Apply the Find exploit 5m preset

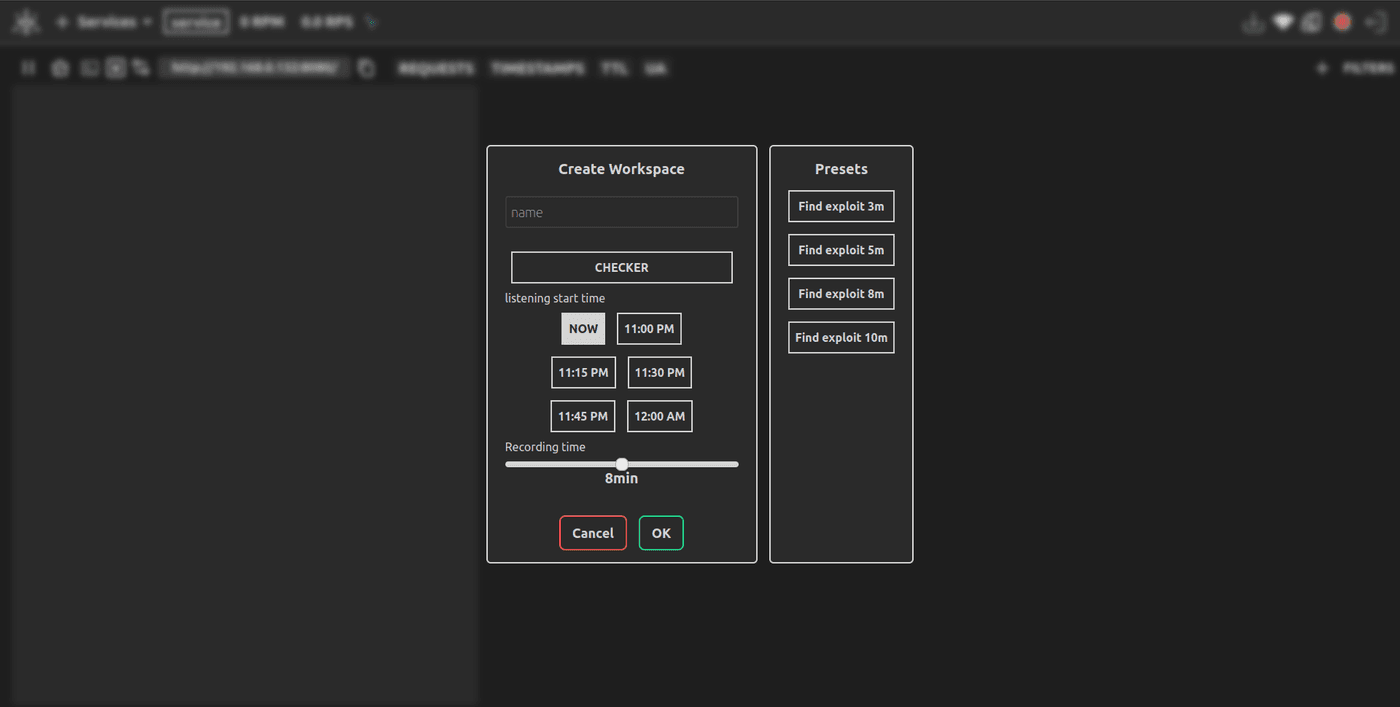(x=841, y=250)
